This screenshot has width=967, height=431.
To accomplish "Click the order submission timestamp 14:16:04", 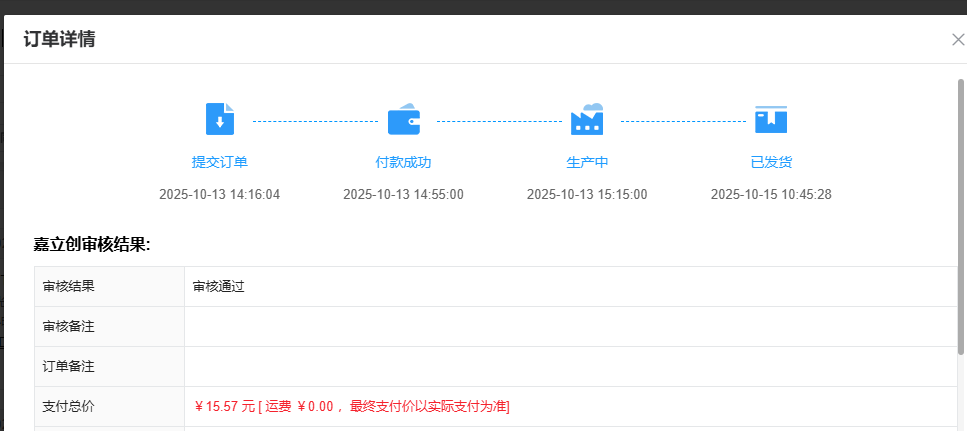I will [x=219, y=194].
